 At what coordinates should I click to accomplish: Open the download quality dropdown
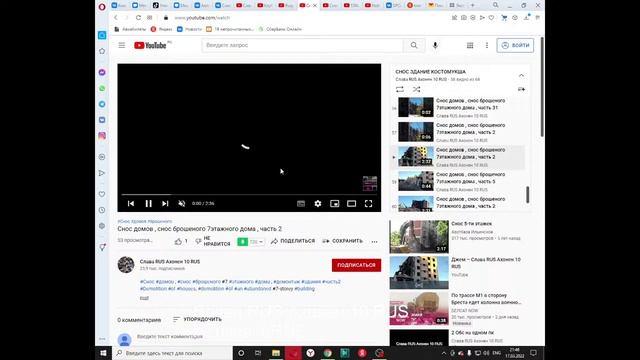click(x=256, y=242)
